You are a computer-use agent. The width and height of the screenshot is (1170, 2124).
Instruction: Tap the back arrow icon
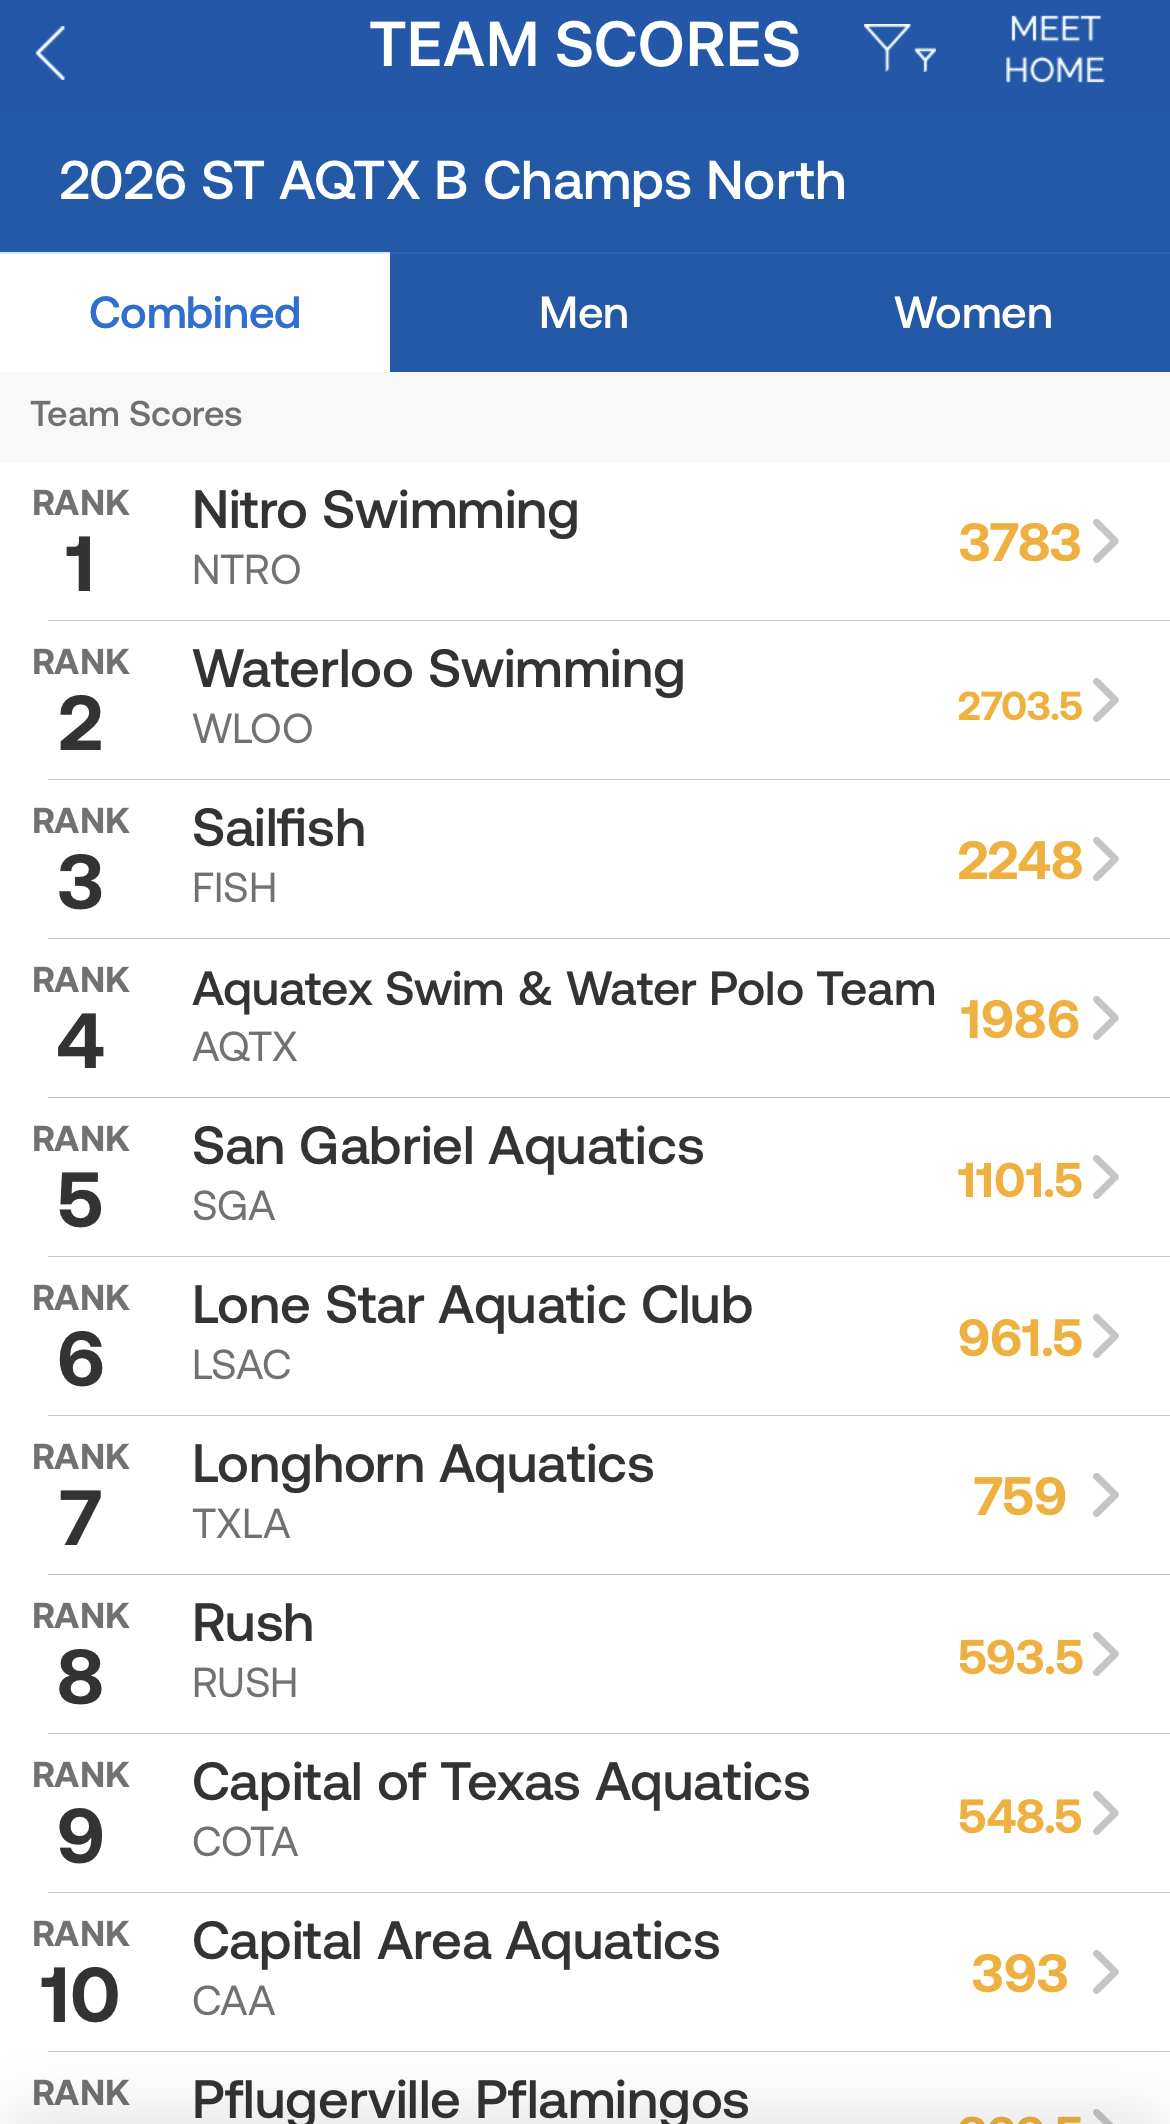[51, 53]
